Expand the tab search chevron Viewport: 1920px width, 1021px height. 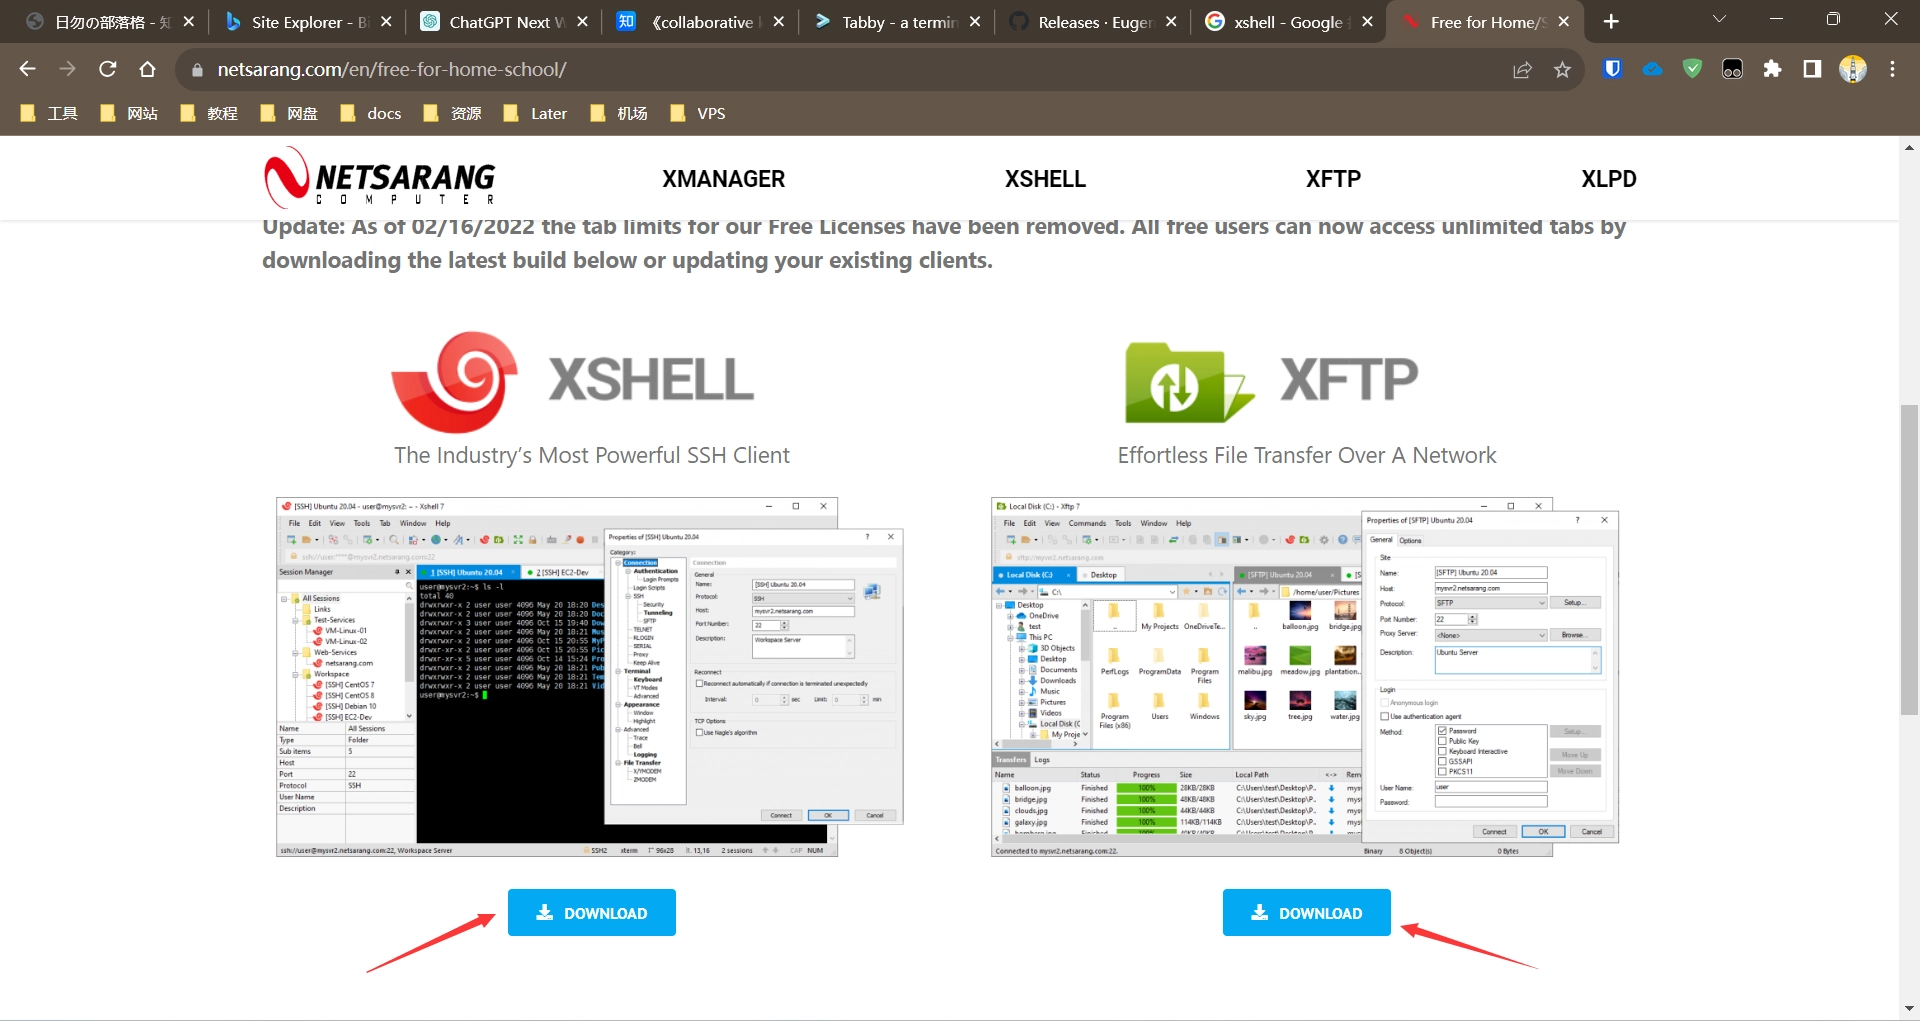pos(1719,20)
